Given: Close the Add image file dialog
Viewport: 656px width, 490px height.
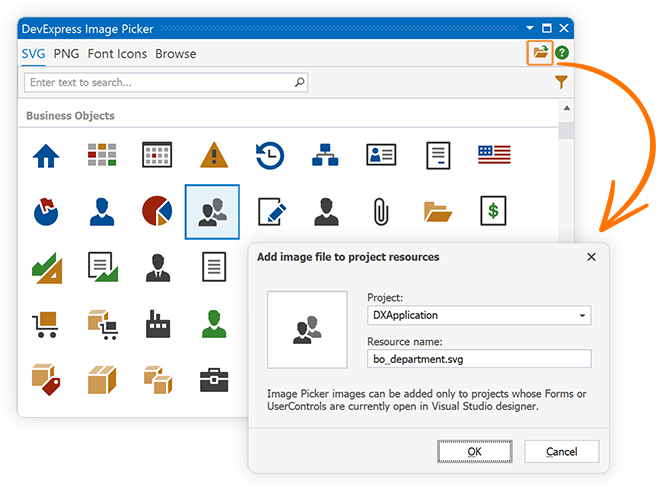Looking at the screenshot, I should click(x=591, y=257).
